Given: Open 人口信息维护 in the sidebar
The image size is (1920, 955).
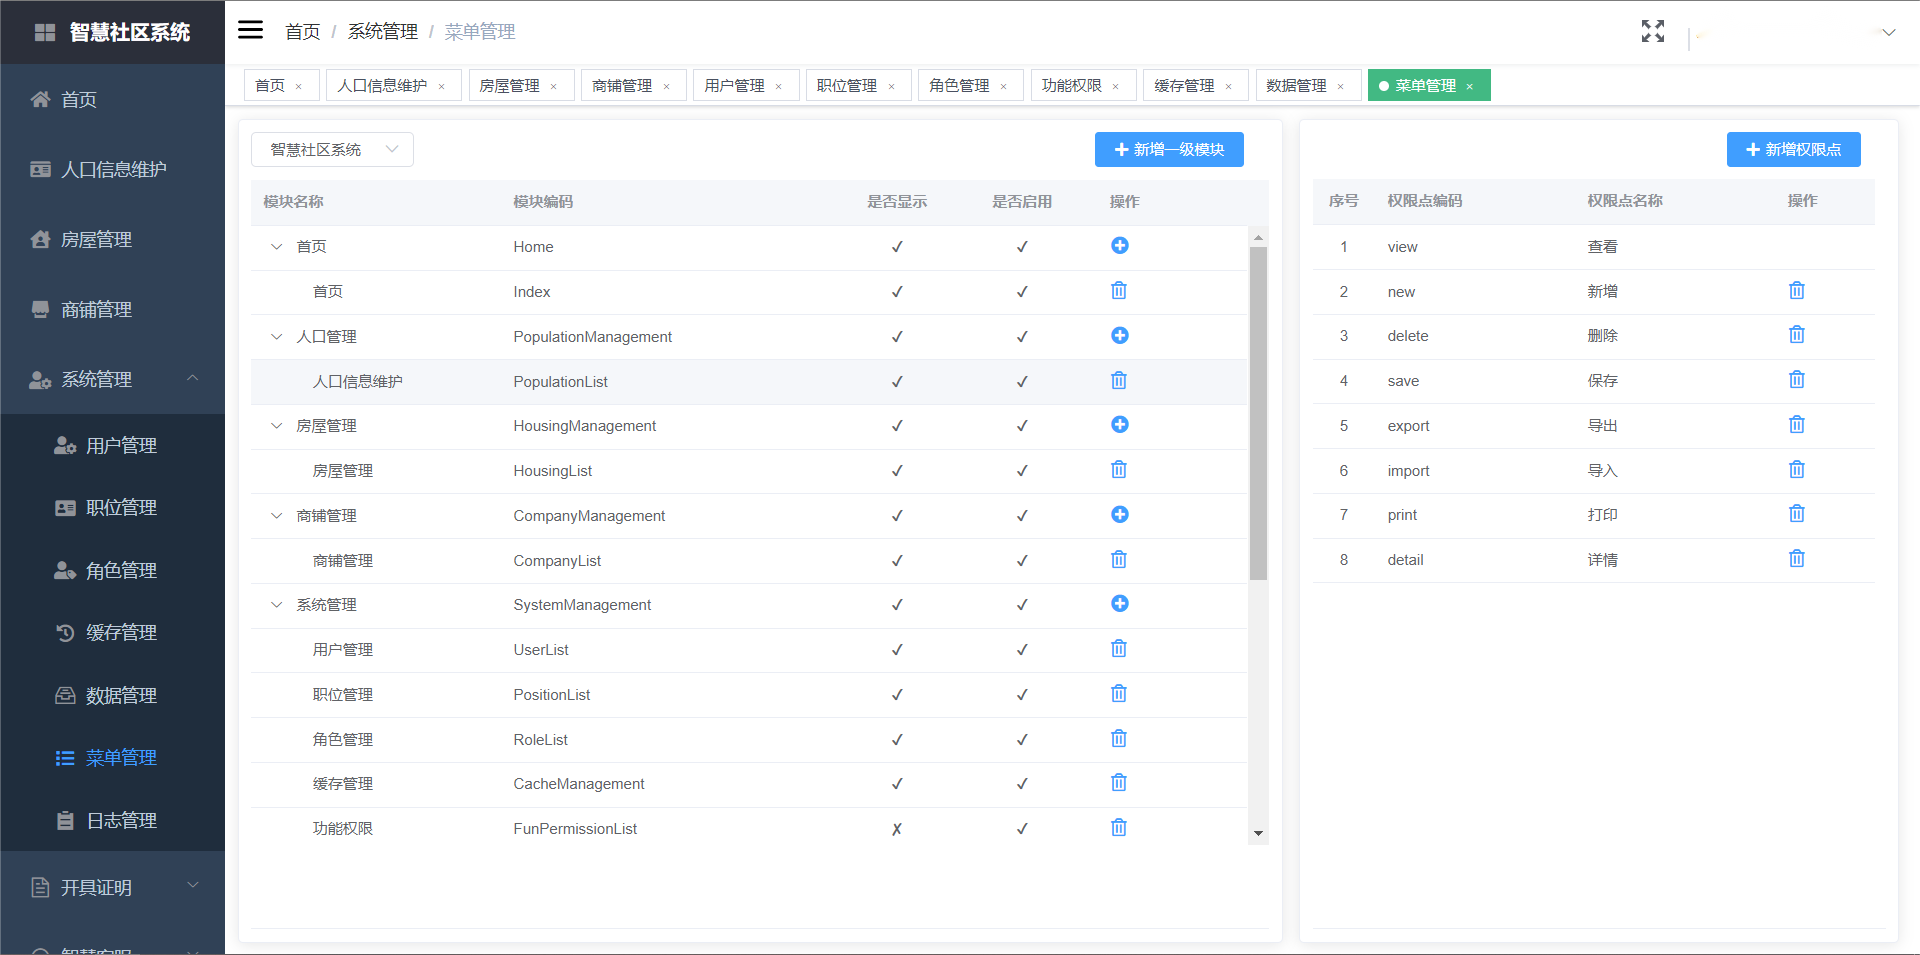Looking at the screenshot, I should coord(112,169).
